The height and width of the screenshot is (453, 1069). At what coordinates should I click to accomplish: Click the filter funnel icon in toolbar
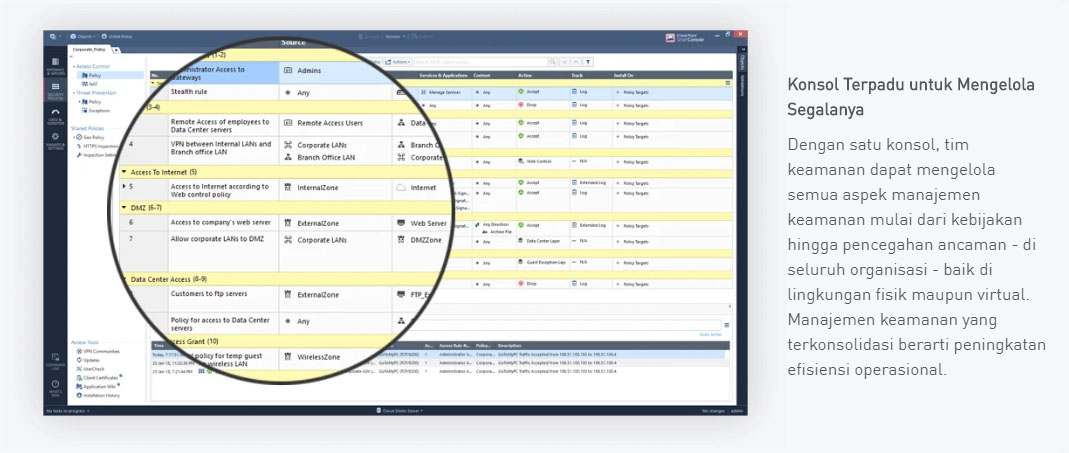coord(588,62)
